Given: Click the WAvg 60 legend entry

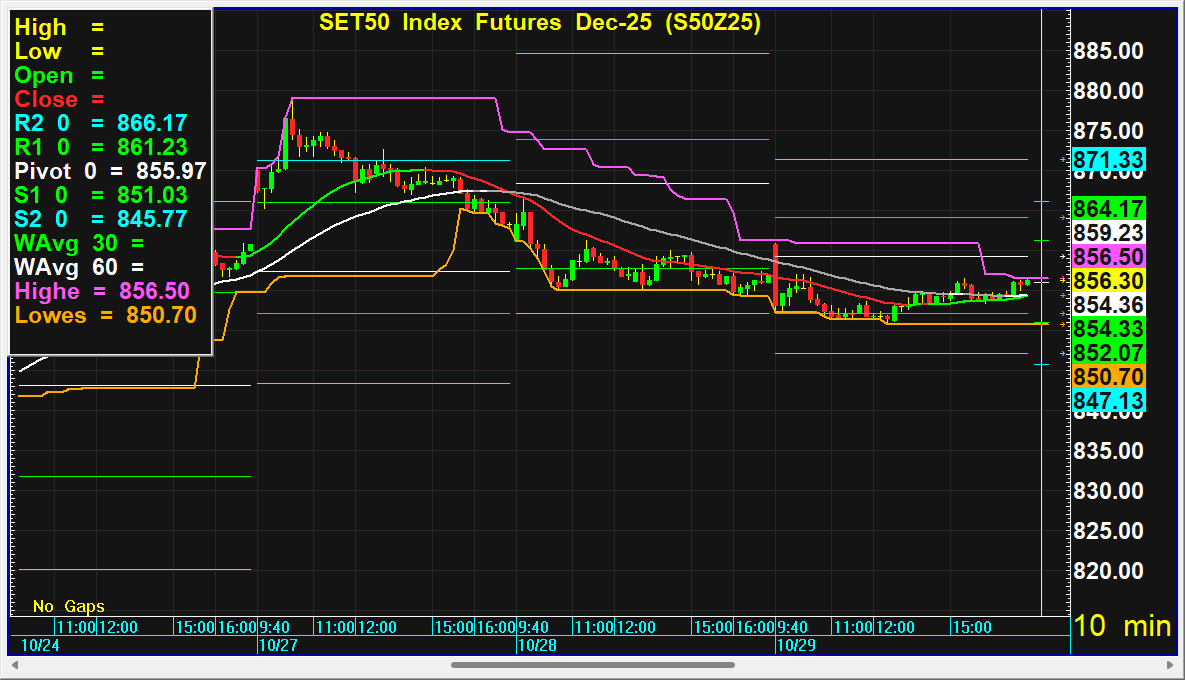Looking at the screenshot, I should click(78, 267).
